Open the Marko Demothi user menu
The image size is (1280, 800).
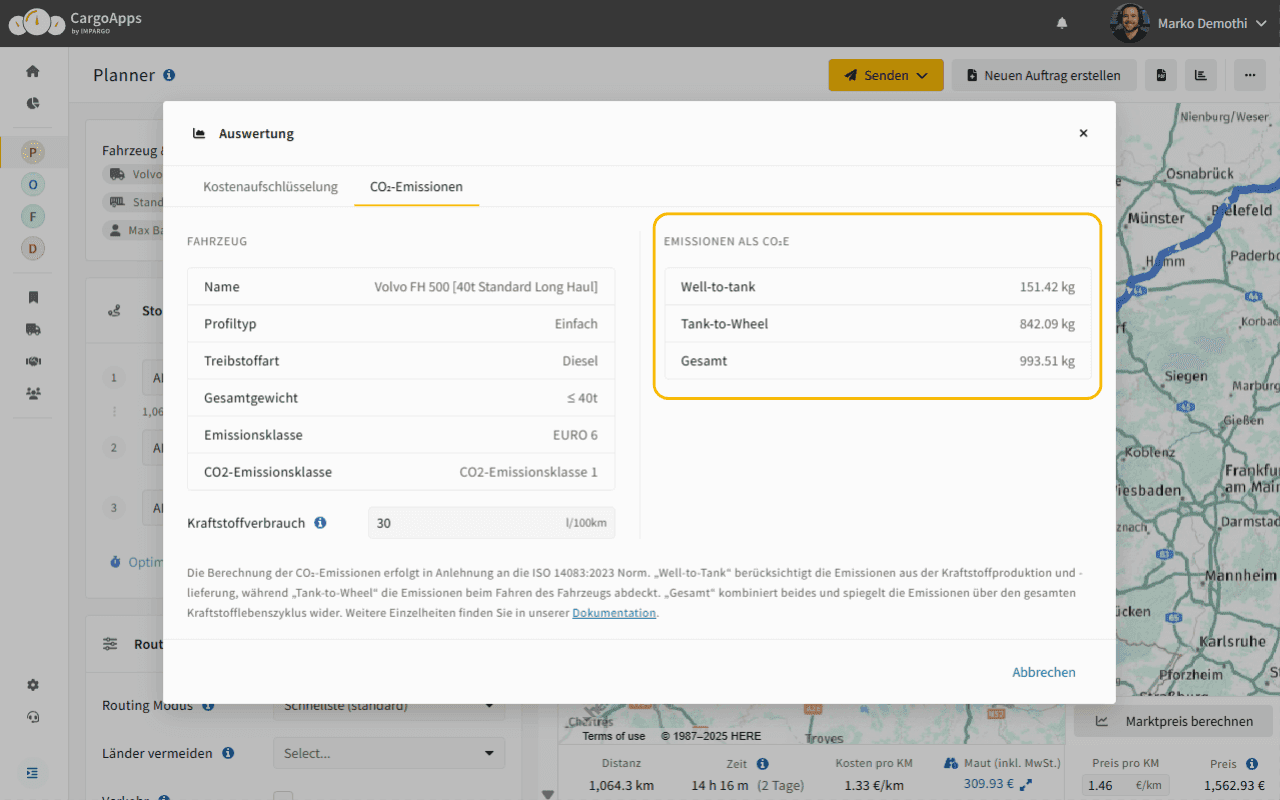[x=1190, y=23]
